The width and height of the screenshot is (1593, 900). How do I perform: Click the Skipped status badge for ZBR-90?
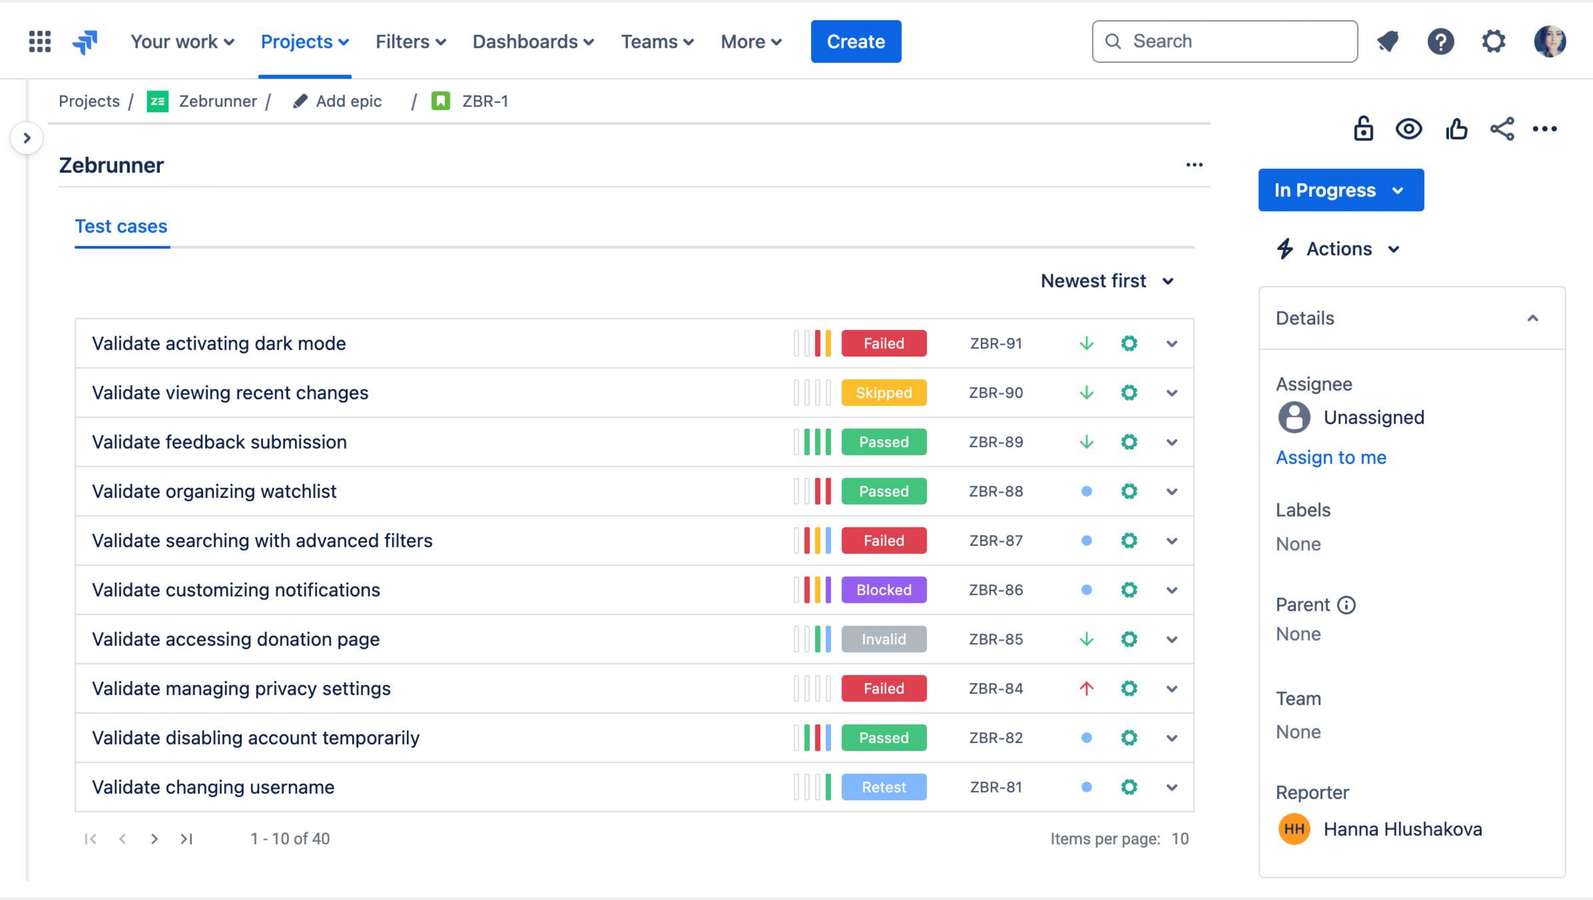click(884, 393)
